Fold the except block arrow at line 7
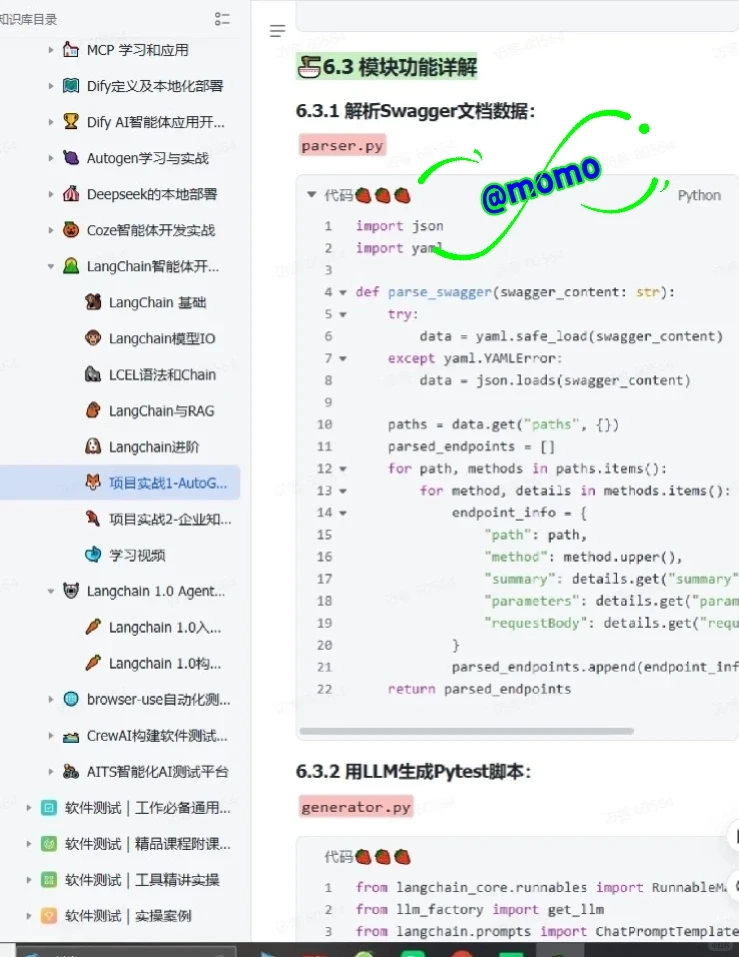The height and width of the screenshot is (957, 739). pos(343,358)
